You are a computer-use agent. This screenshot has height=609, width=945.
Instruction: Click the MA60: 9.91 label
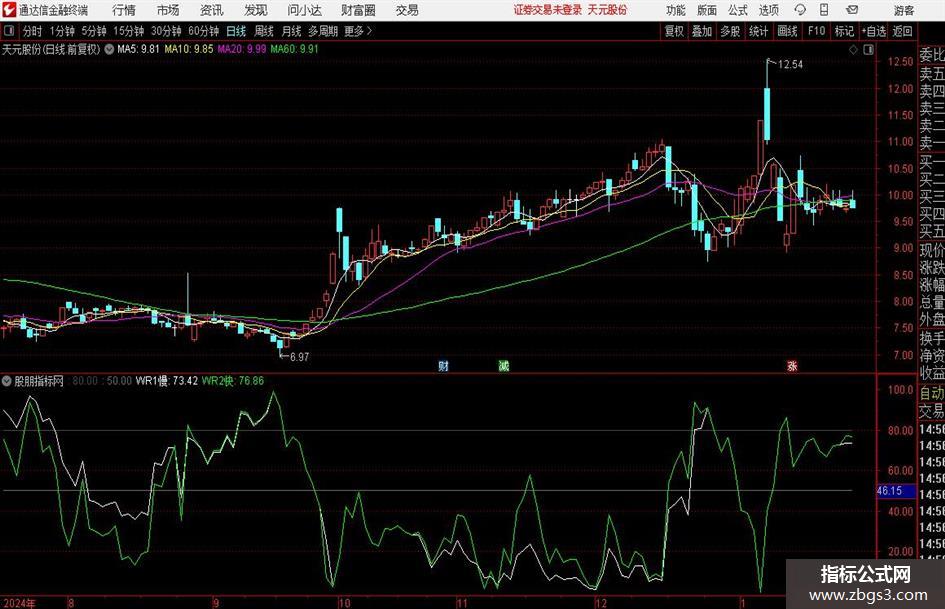(x=295, y=49)
